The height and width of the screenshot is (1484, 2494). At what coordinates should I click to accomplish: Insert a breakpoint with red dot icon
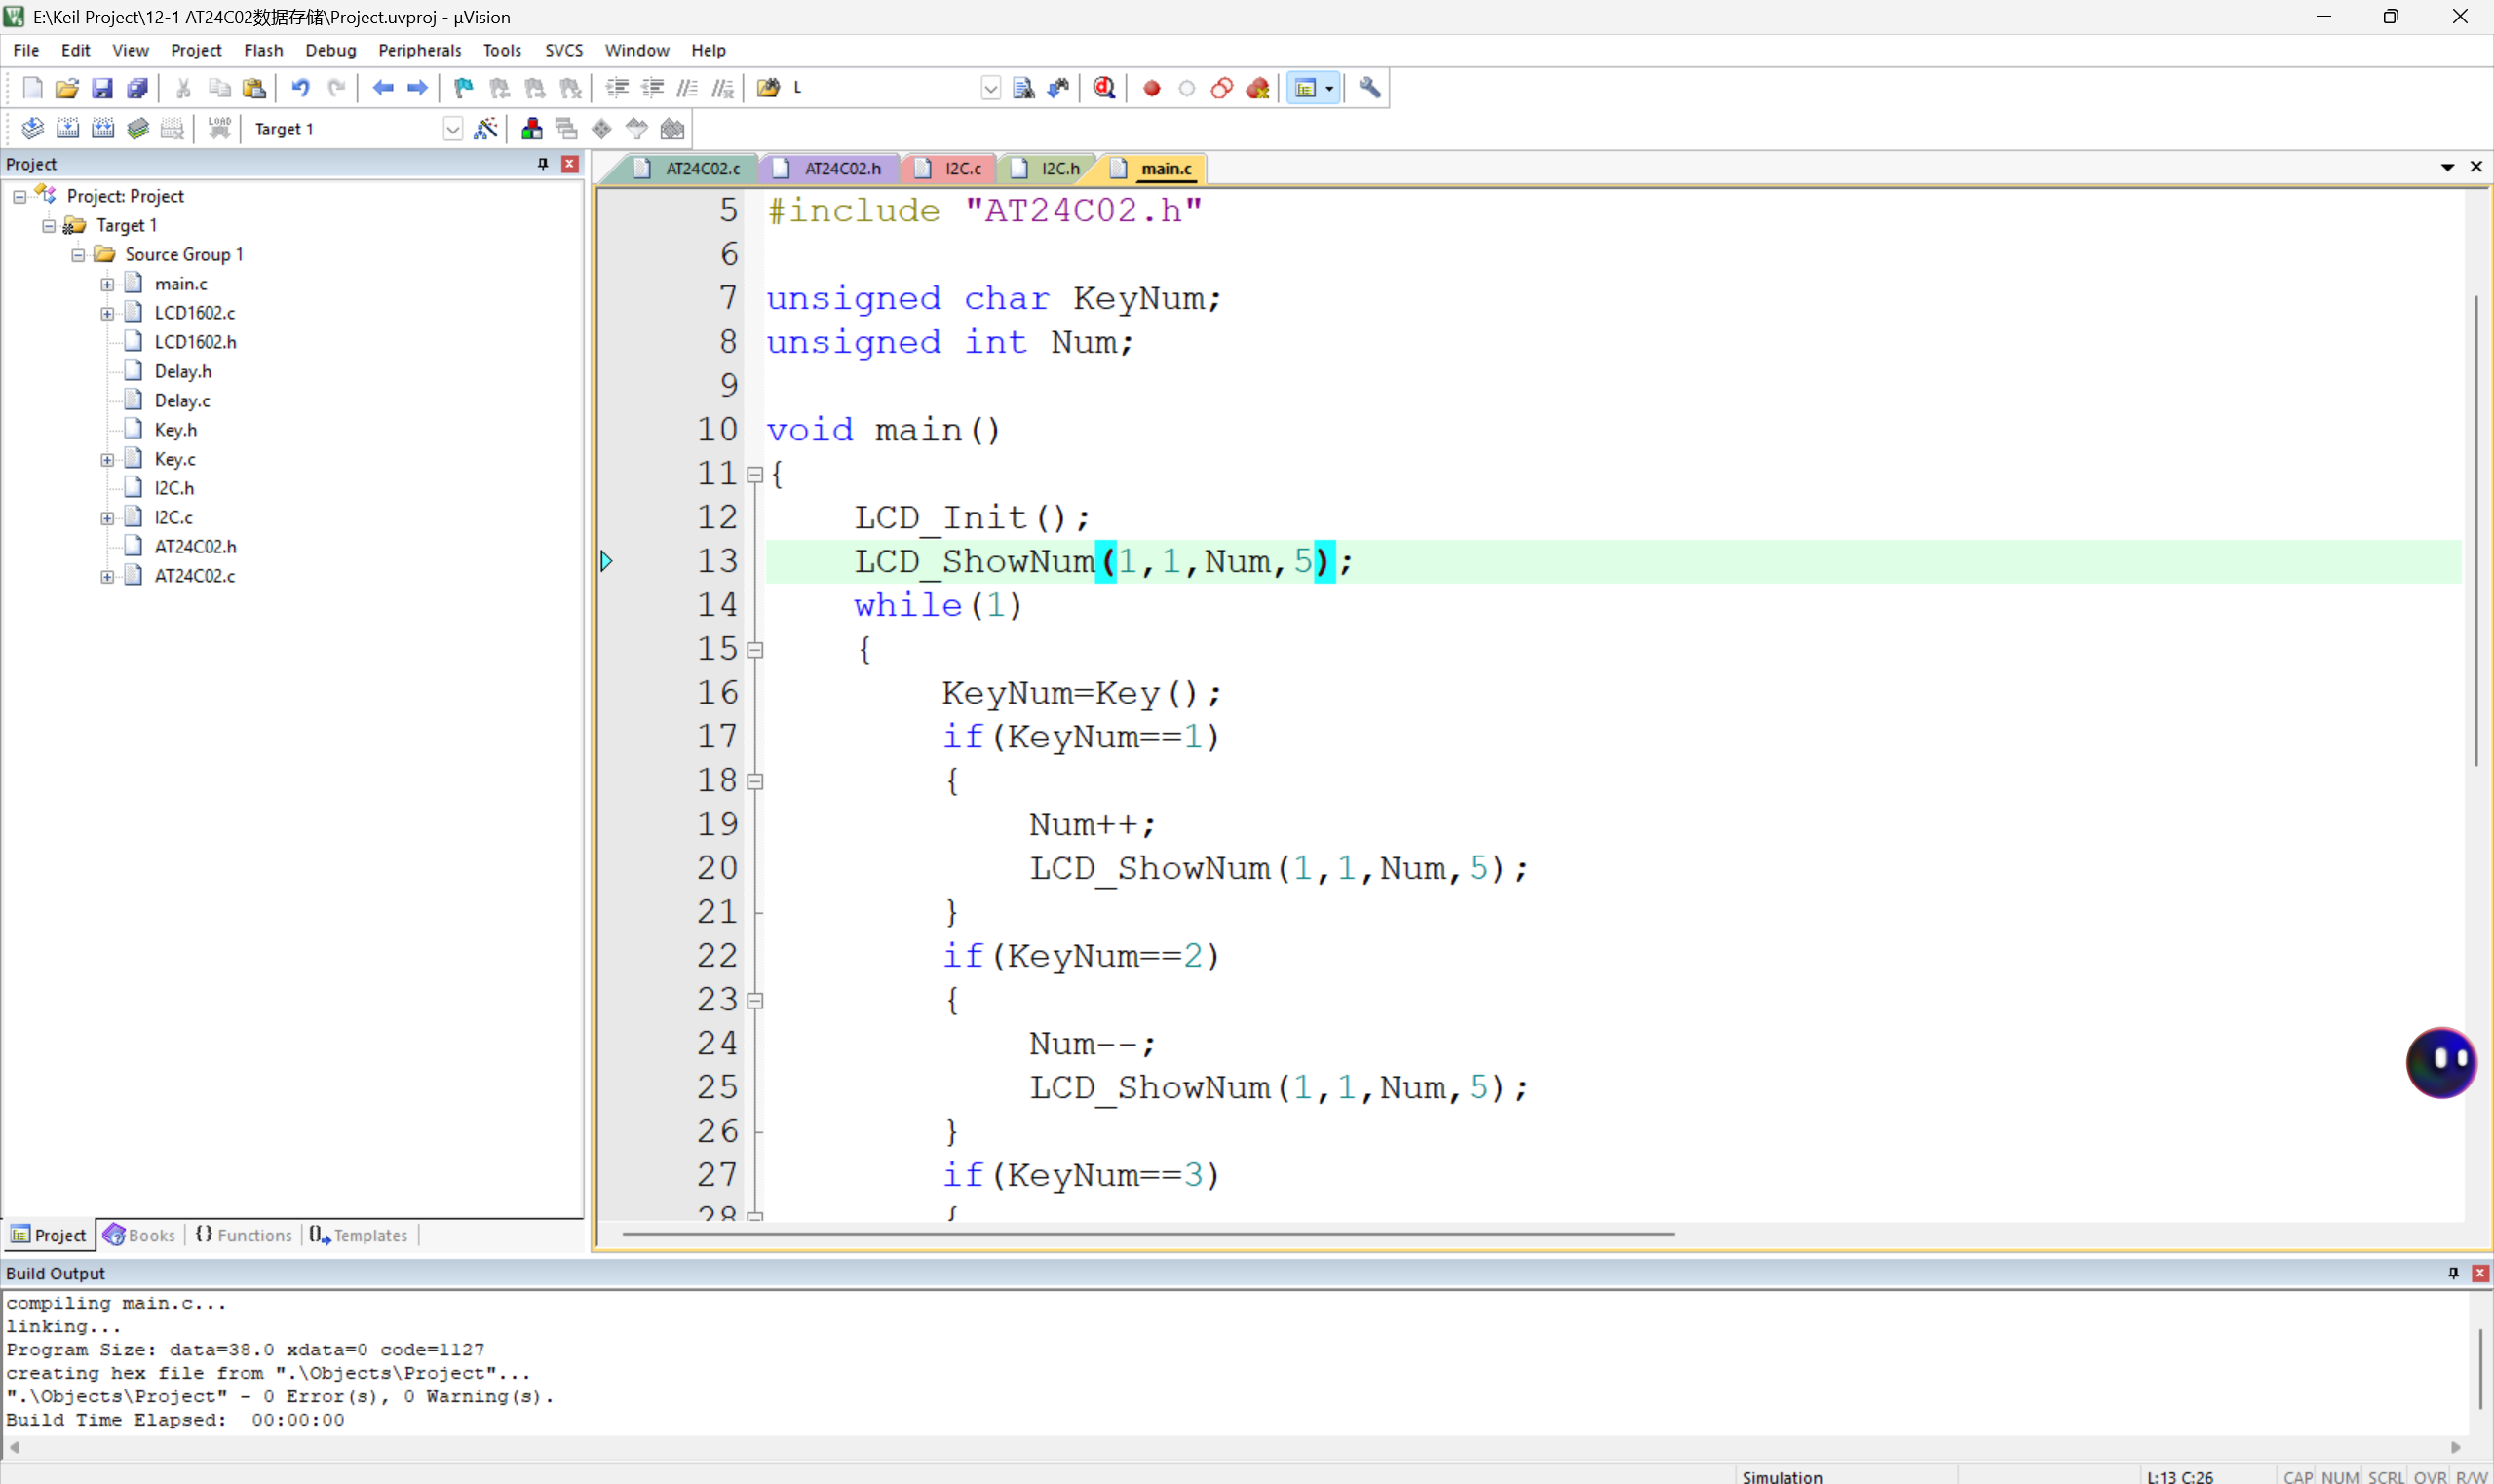pyautogui.click(x=1151, y=88)
